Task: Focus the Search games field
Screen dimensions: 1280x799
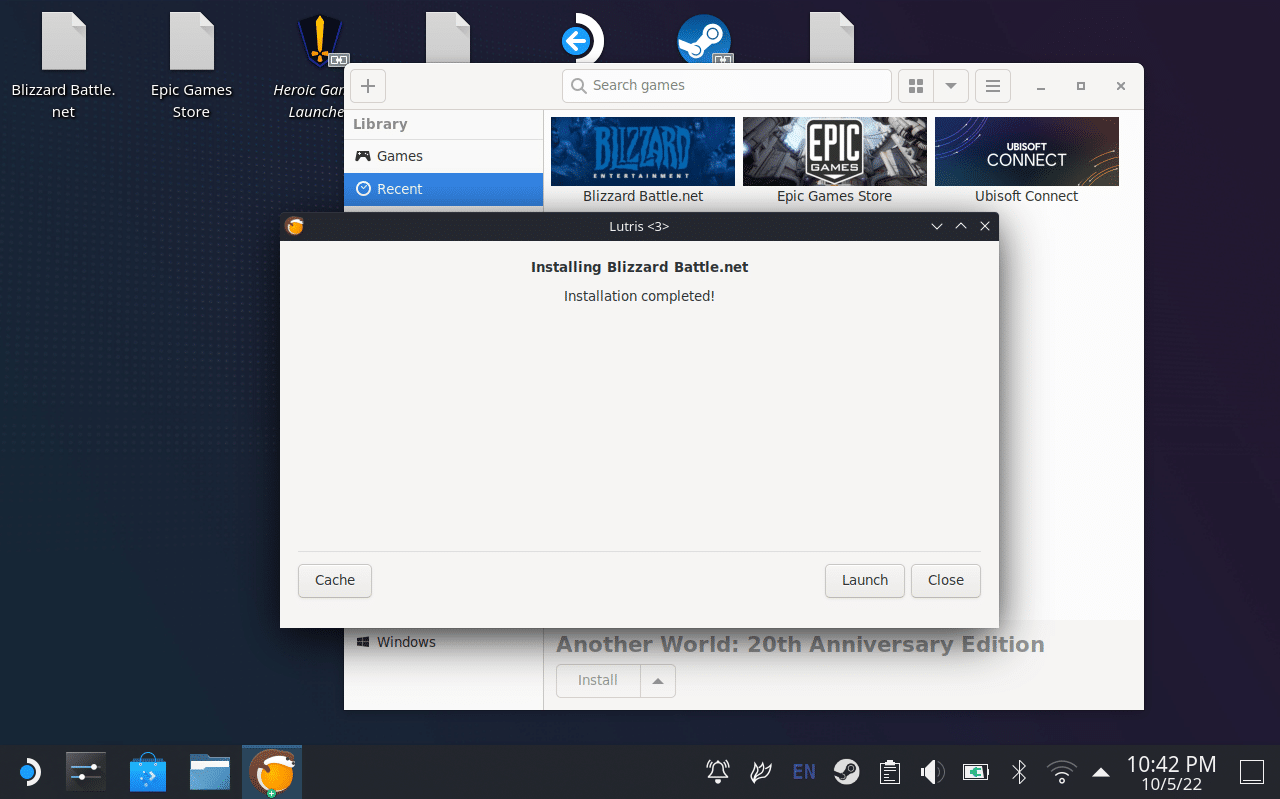Action: click(x=726, y=86)
